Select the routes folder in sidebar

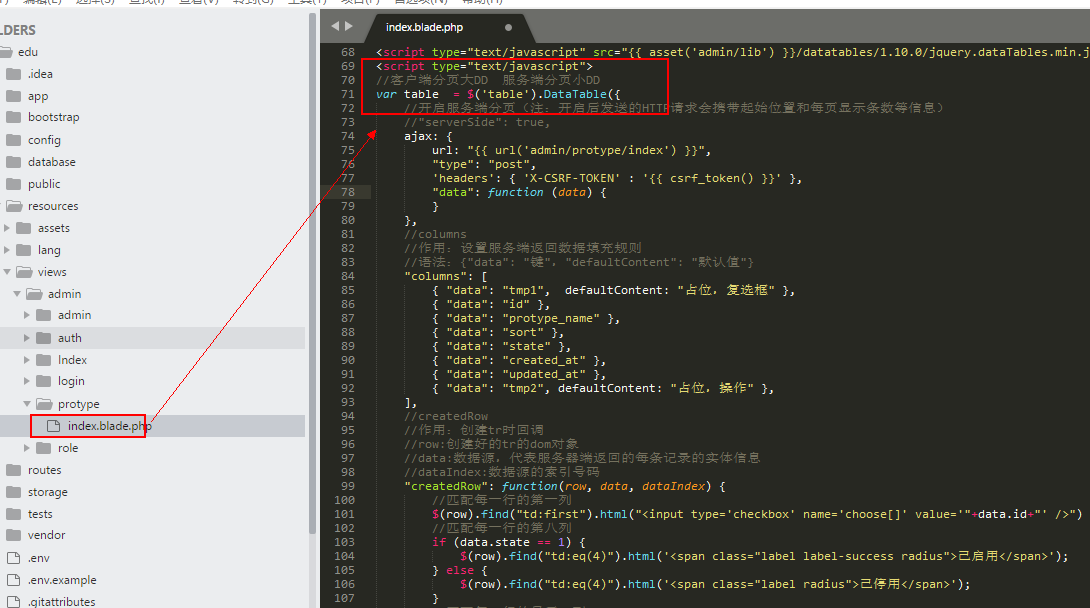(44, 470)
